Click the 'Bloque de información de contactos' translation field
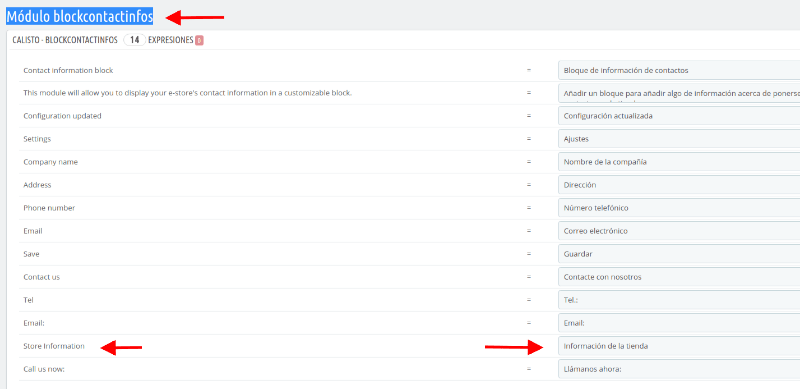The image size is (800, 389). point(679,70)
